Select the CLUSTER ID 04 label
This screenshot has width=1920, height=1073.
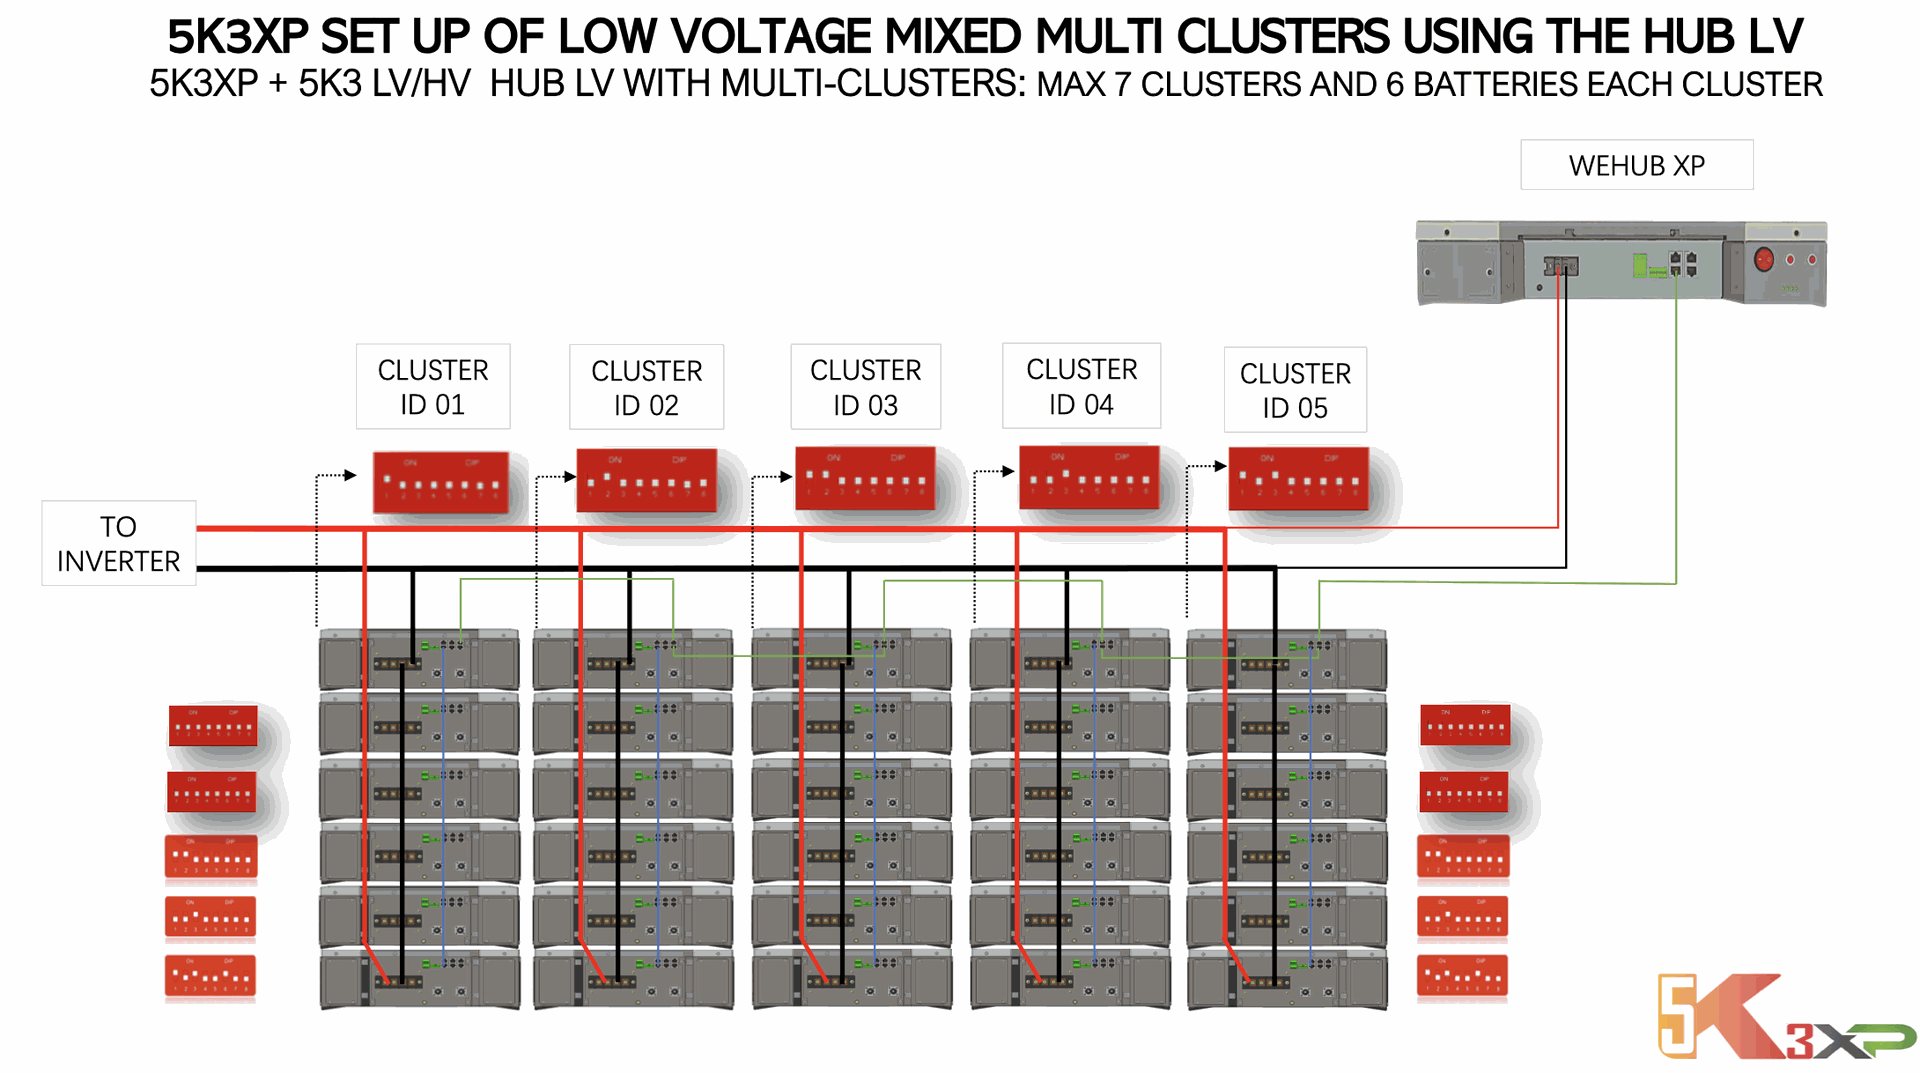point(1081,386)
